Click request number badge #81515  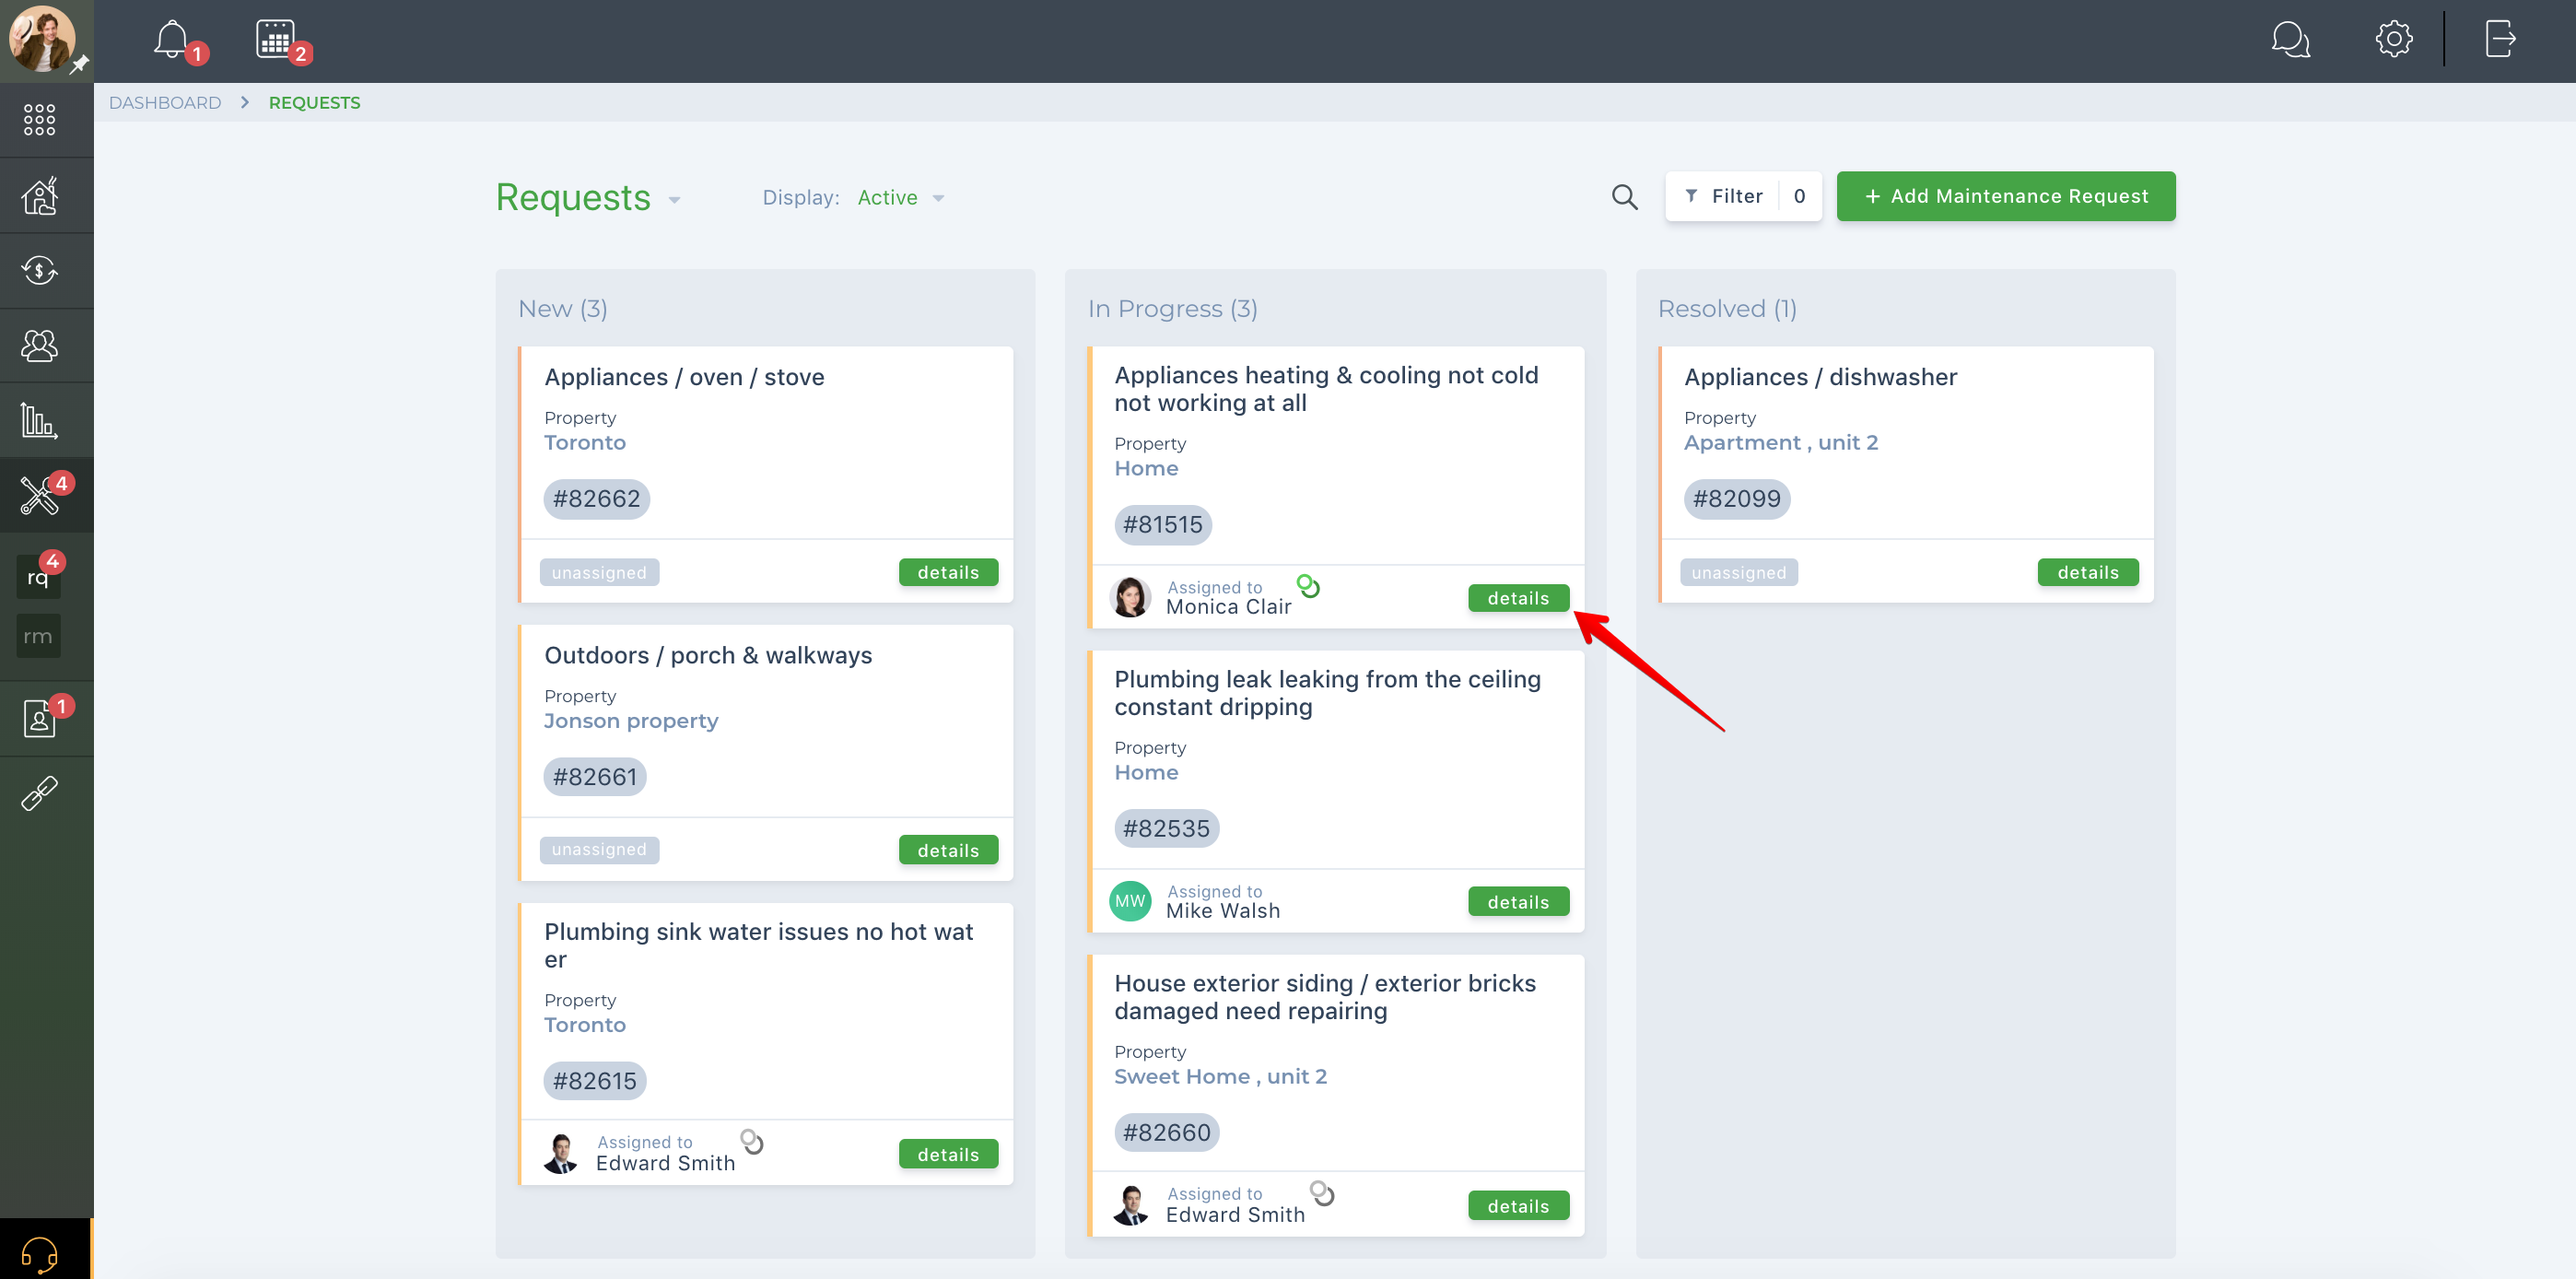[1162, 525]
